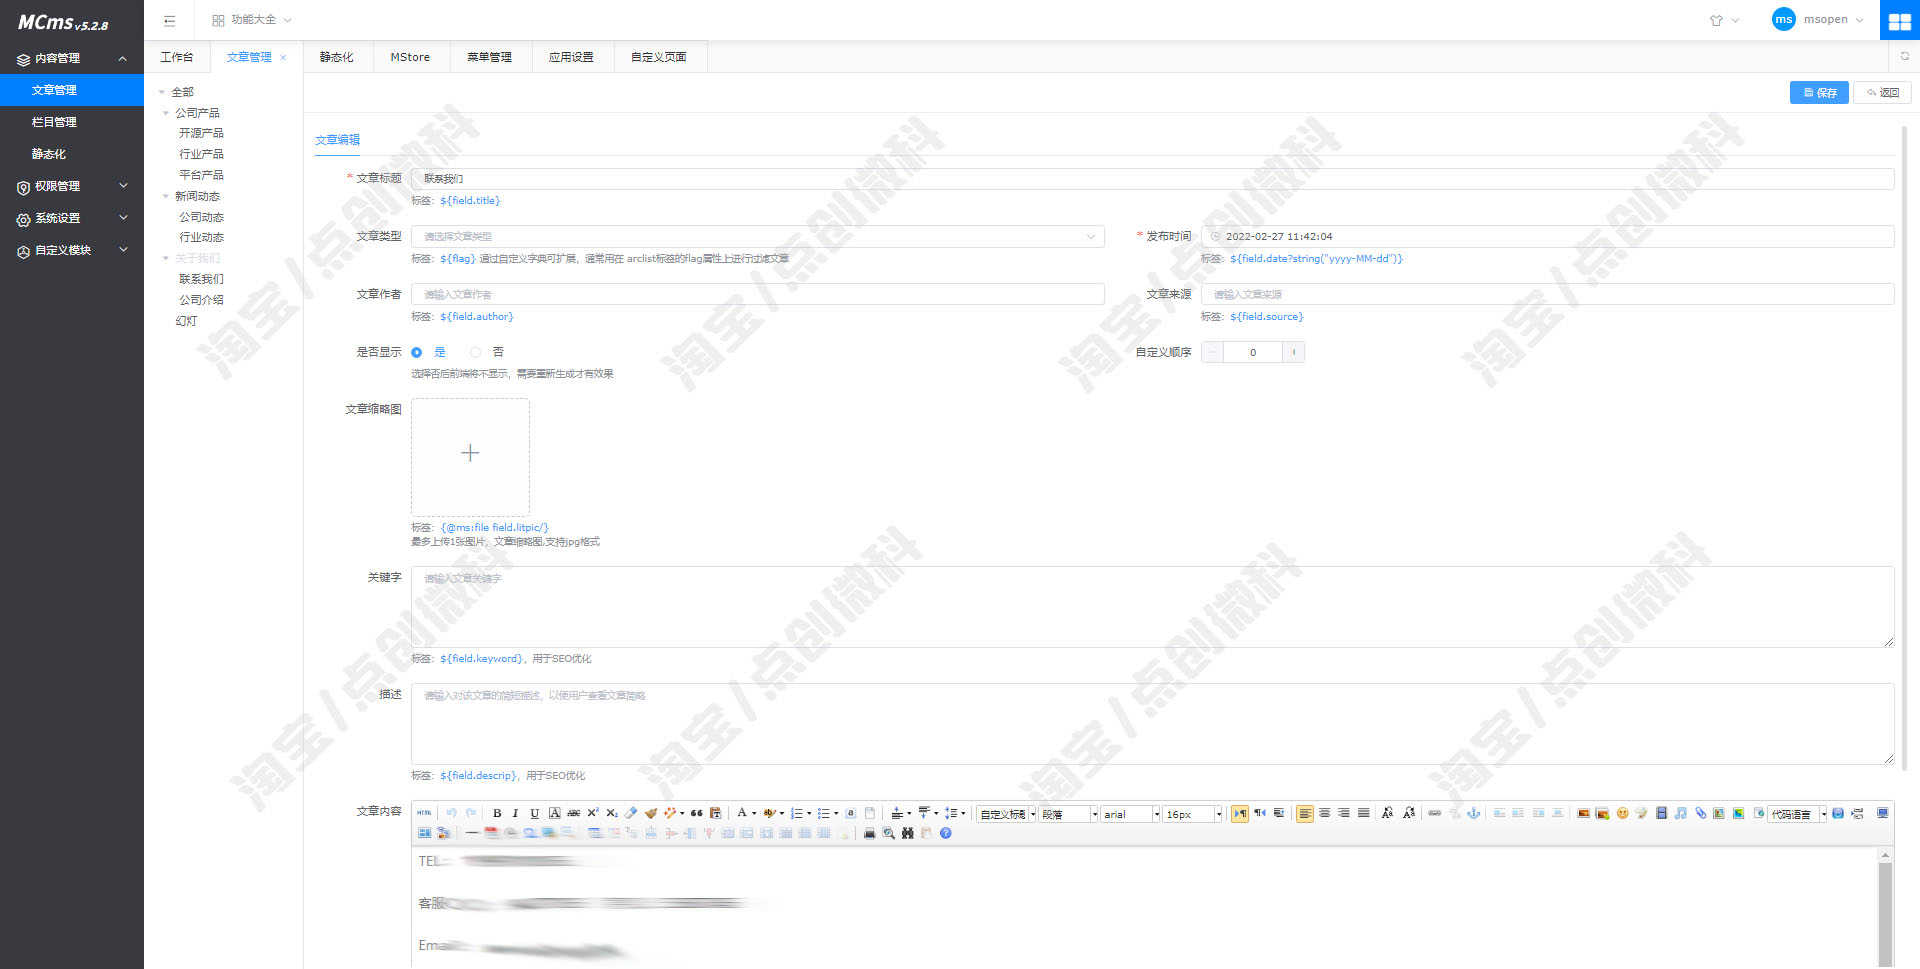
Task: Select '否' for display option
Action: tap(476, 352)
